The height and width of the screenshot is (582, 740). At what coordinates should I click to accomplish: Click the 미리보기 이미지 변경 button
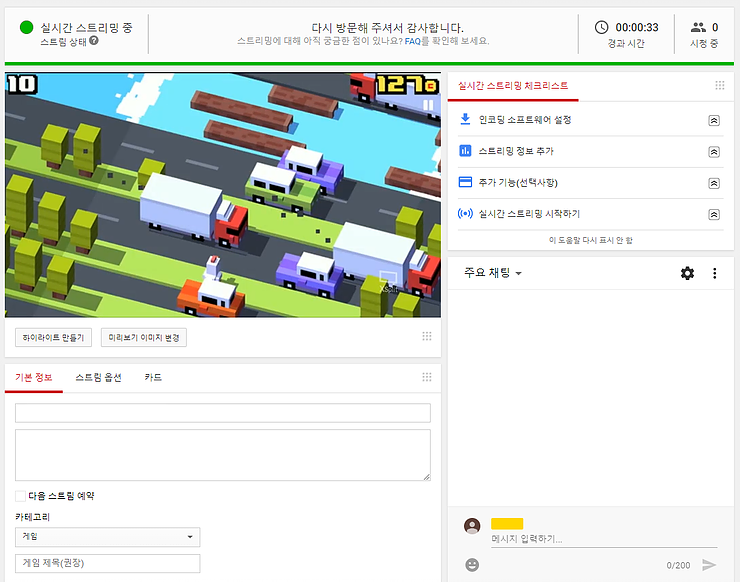pos(144,337)
